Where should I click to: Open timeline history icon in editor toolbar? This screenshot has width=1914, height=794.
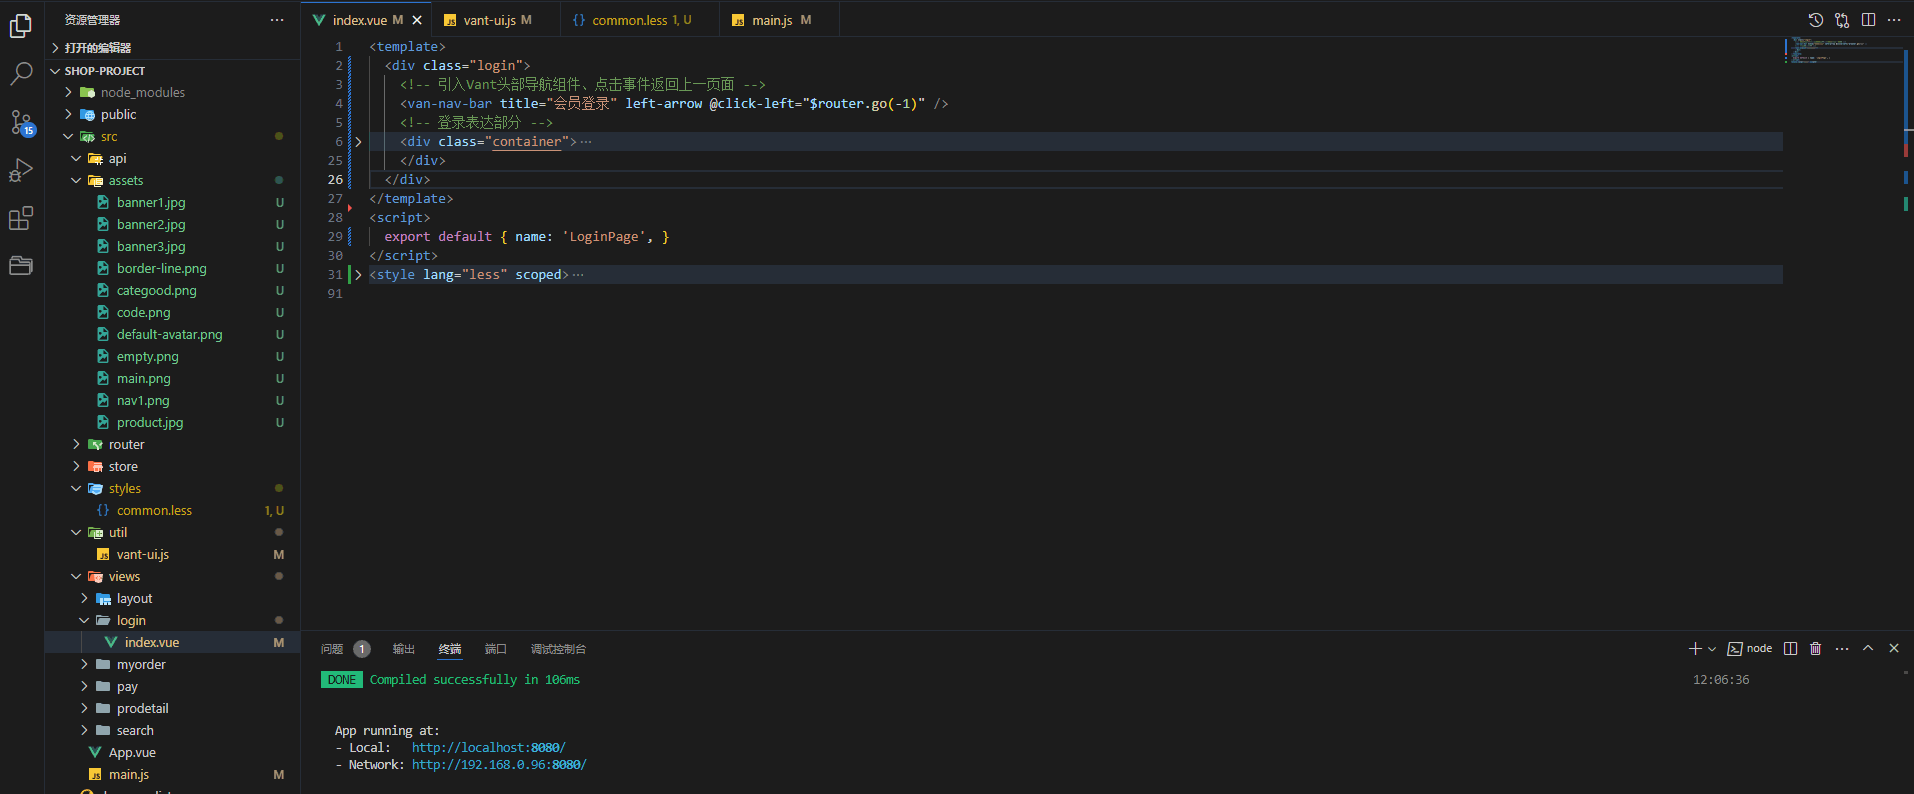coord(1816,20)
